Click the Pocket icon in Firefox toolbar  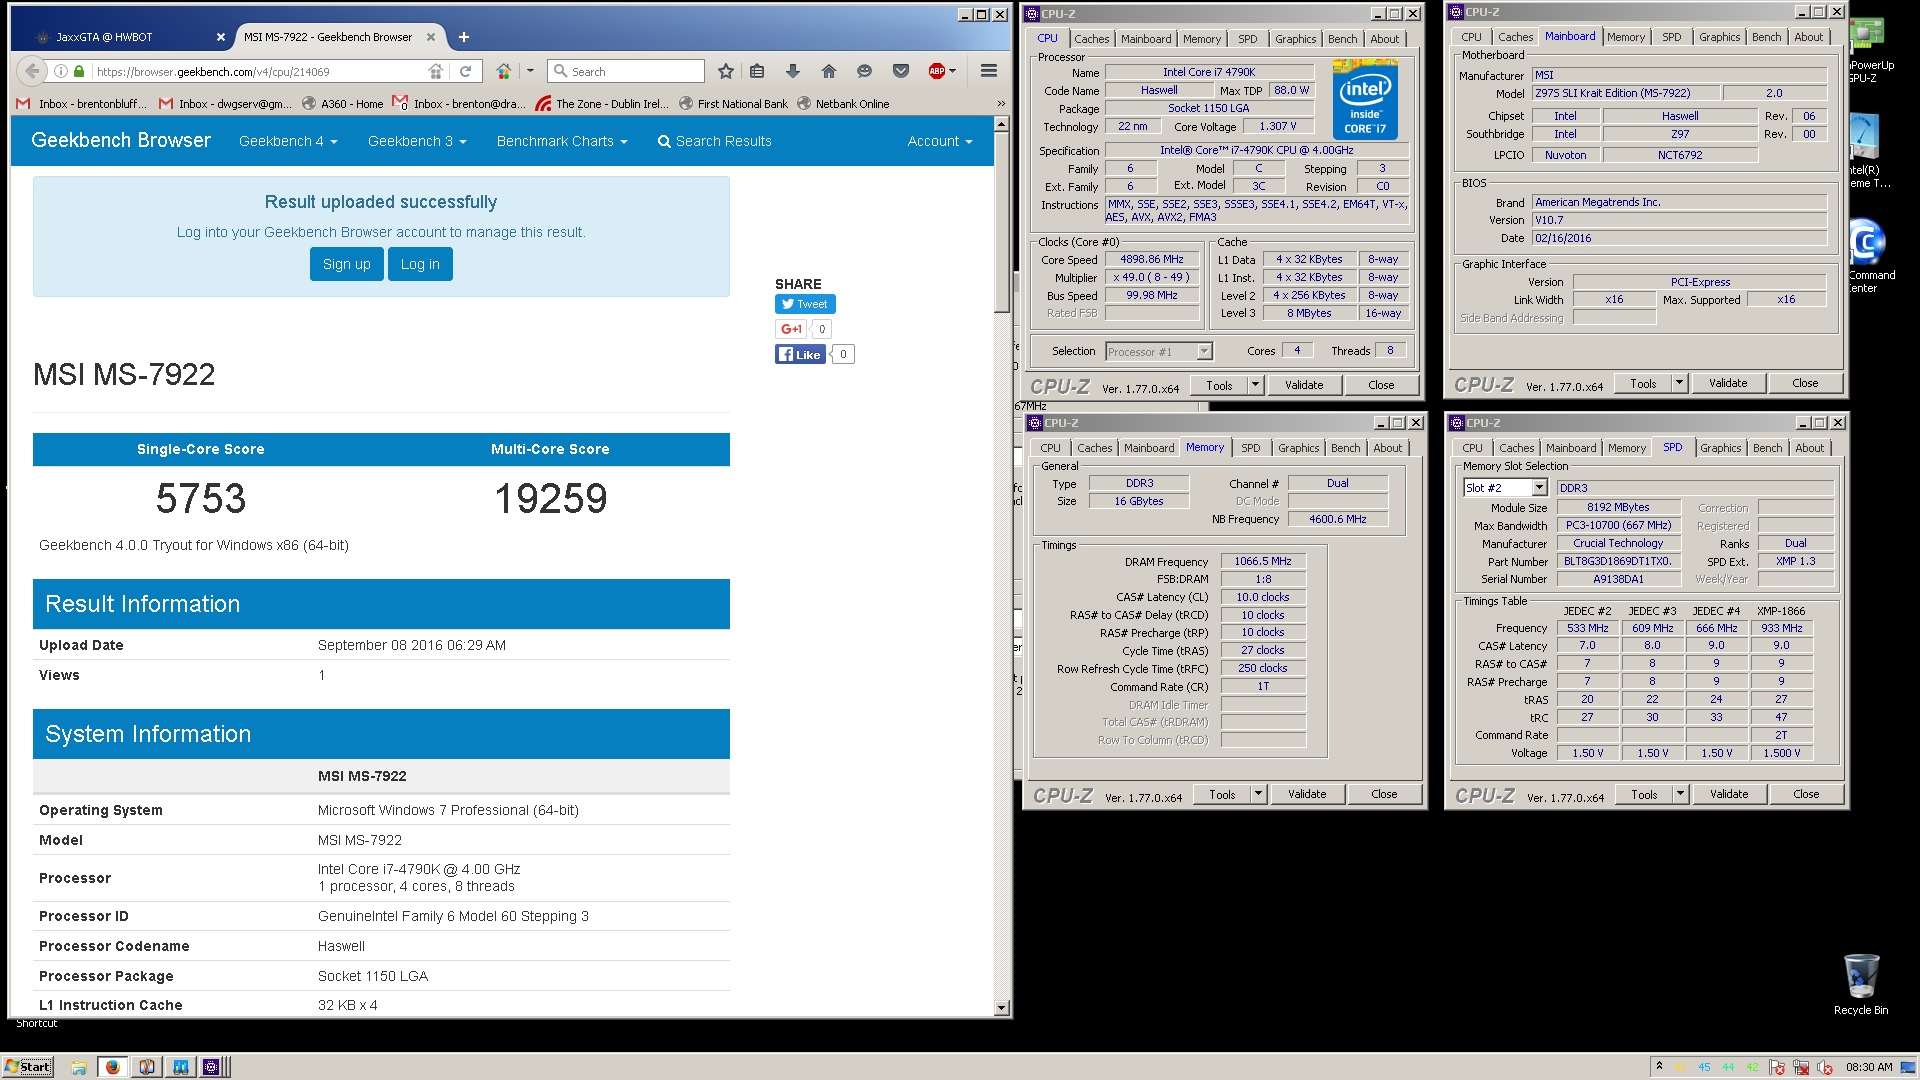click(901, 72)
